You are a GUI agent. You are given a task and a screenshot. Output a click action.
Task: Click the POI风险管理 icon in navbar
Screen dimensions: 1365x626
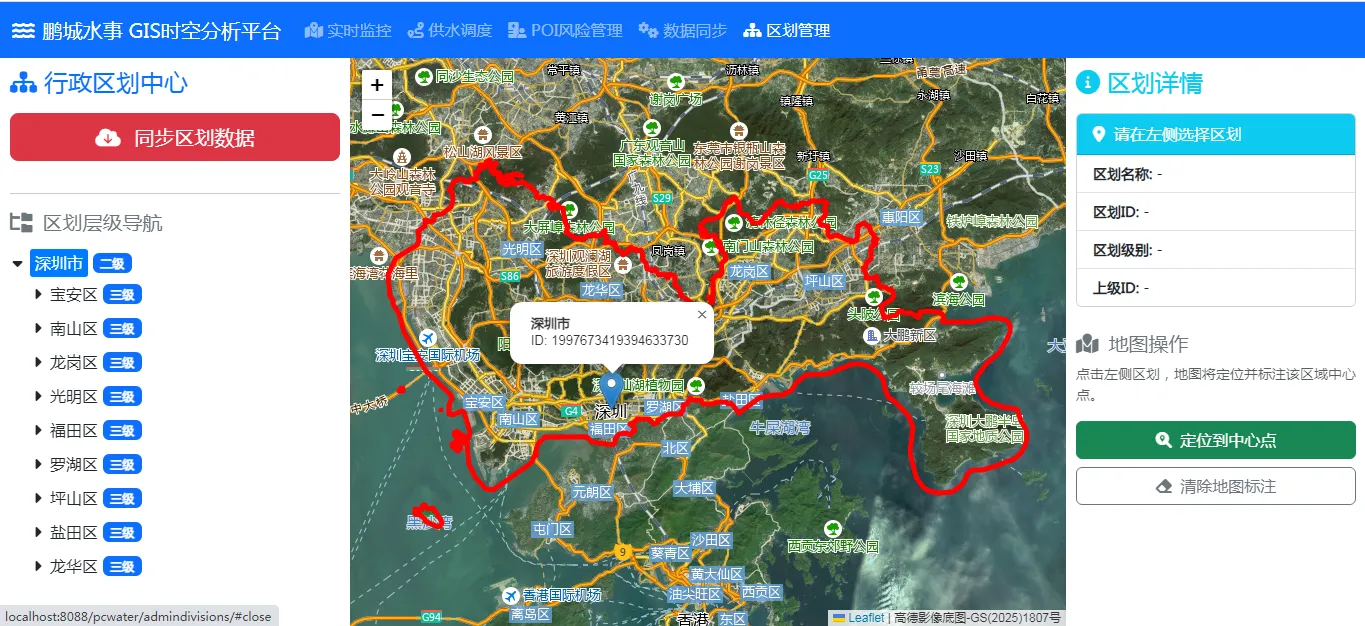[516, 30]
